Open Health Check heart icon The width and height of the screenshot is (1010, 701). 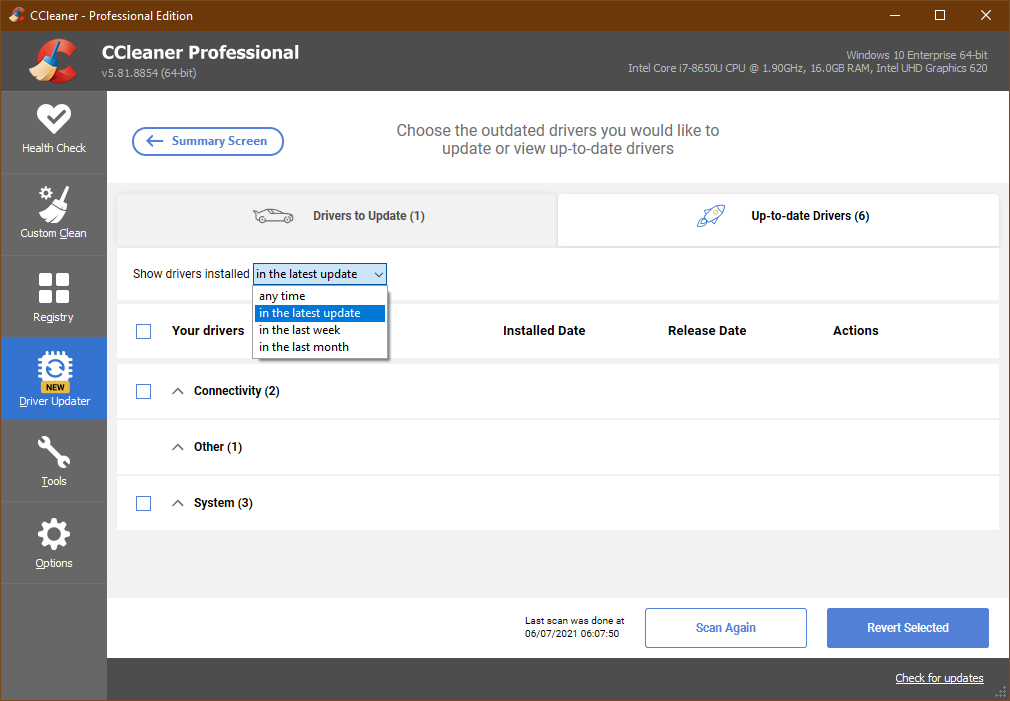[x=53, y=119]
